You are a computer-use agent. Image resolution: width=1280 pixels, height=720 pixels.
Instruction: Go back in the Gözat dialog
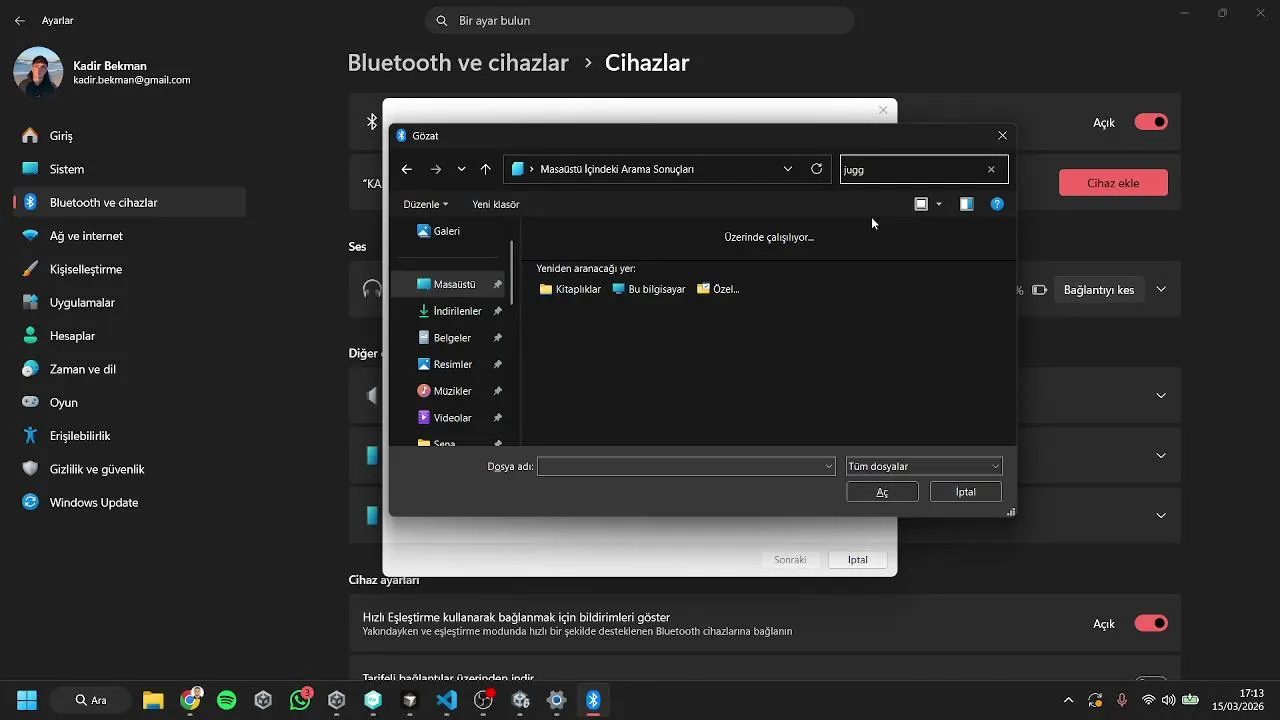click(x=406, y=169)
